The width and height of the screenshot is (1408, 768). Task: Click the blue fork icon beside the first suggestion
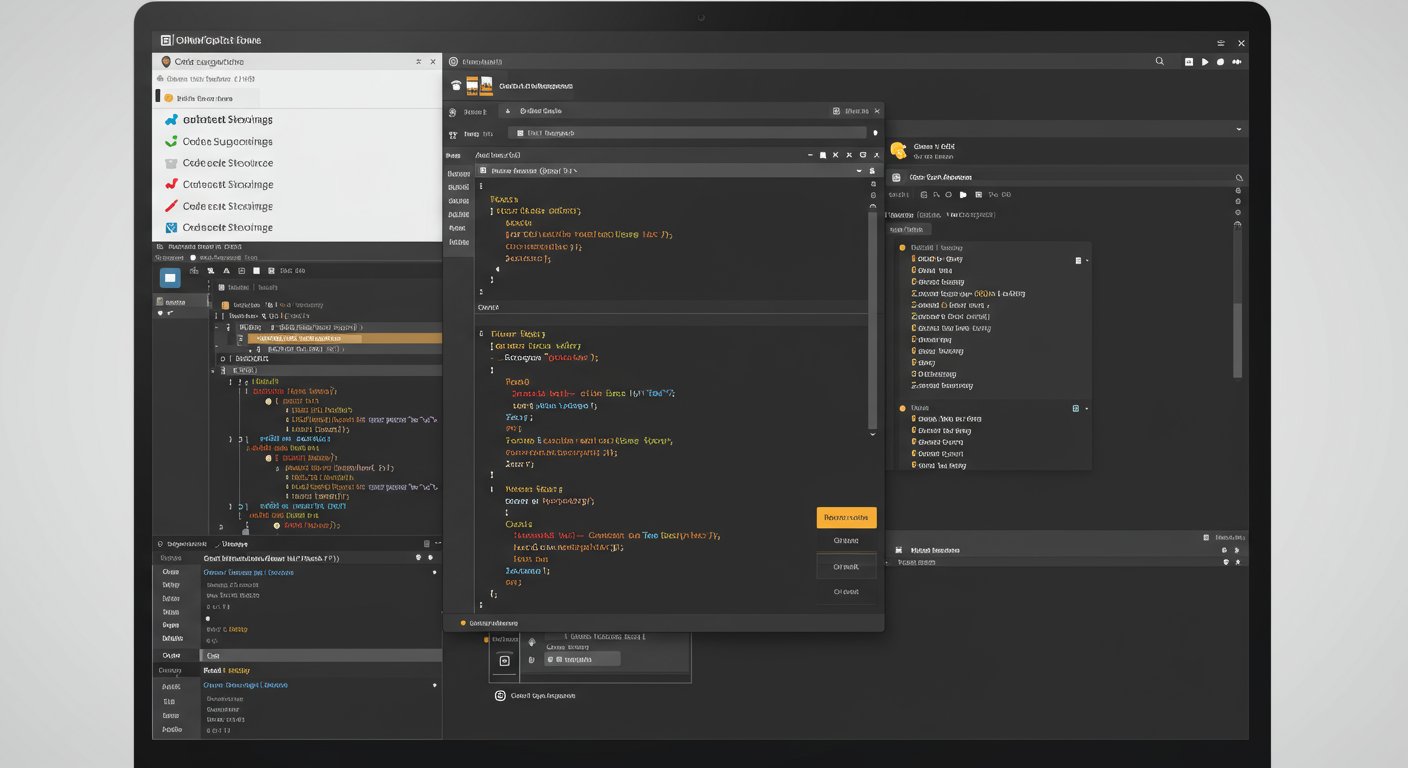click(172, 119)
